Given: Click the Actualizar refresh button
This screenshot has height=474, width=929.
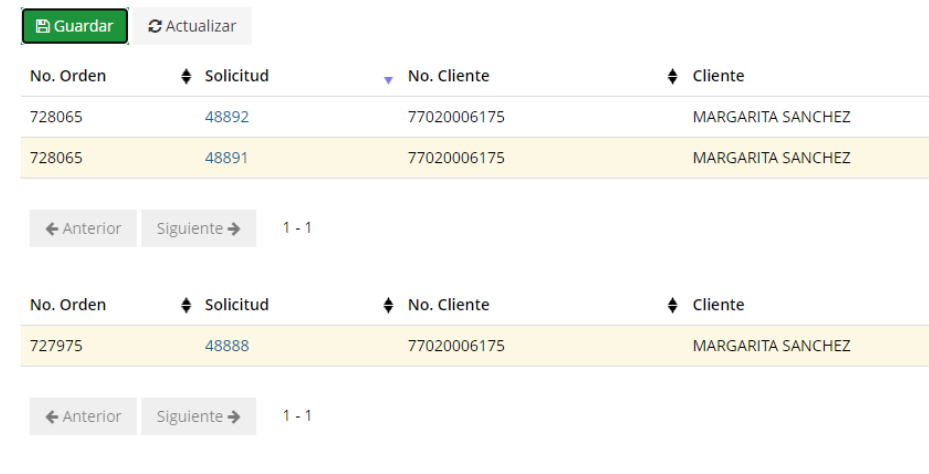Looking at the screenshot, I should 192,26.
